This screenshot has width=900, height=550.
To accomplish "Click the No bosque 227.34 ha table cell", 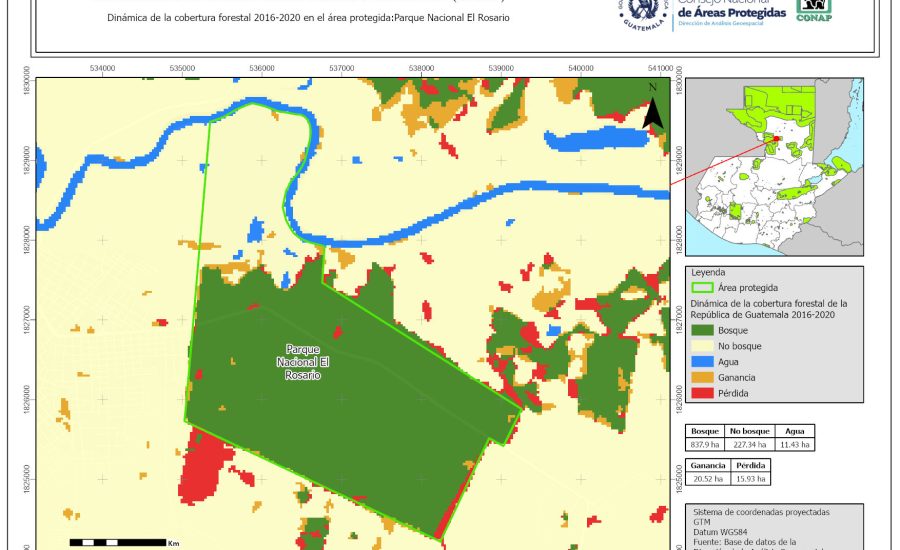I will pos(749,444).
